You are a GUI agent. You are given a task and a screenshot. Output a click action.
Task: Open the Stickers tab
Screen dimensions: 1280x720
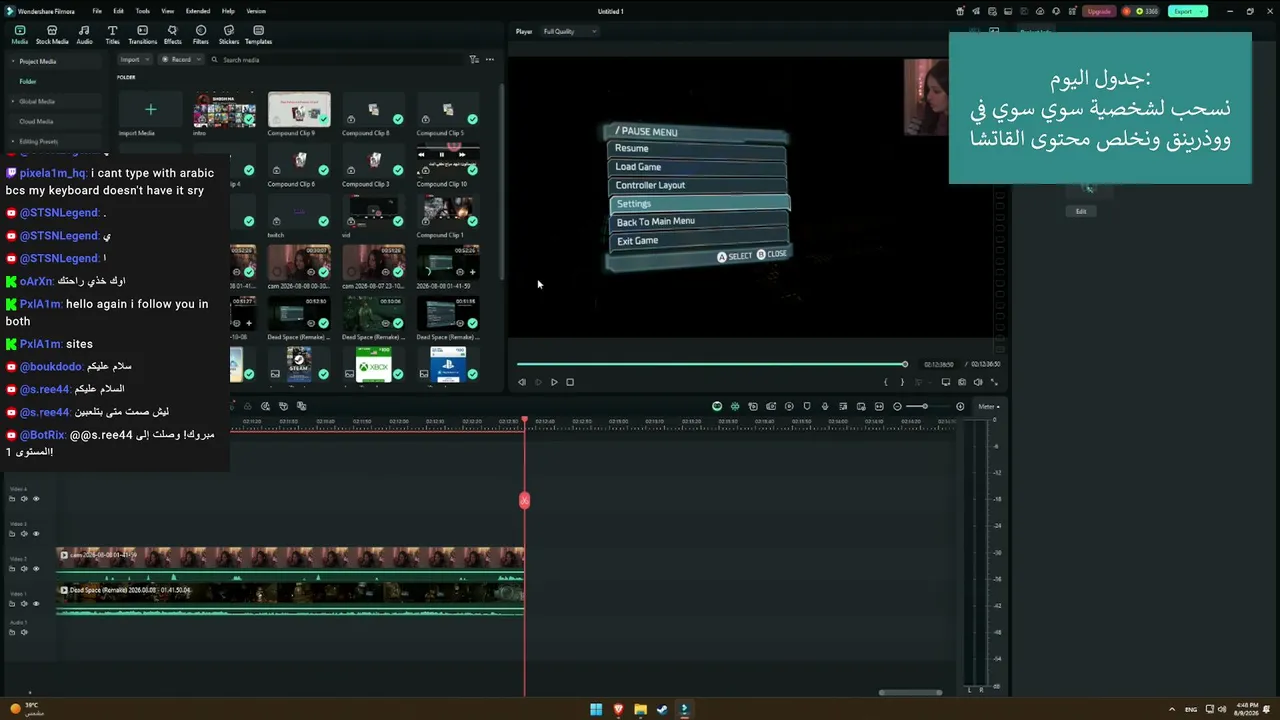pos(229,35)
